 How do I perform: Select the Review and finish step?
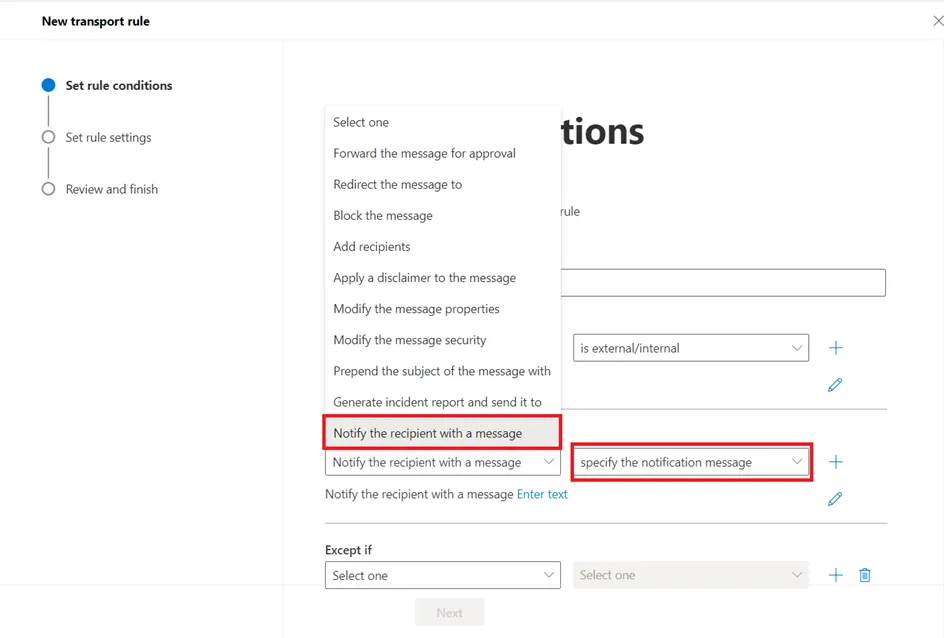tap(111, 190)
